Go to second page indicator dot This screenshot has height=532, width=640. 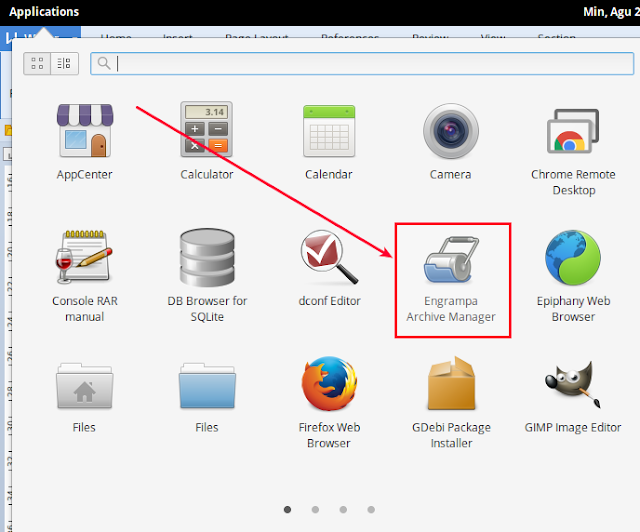click(315, 509)
